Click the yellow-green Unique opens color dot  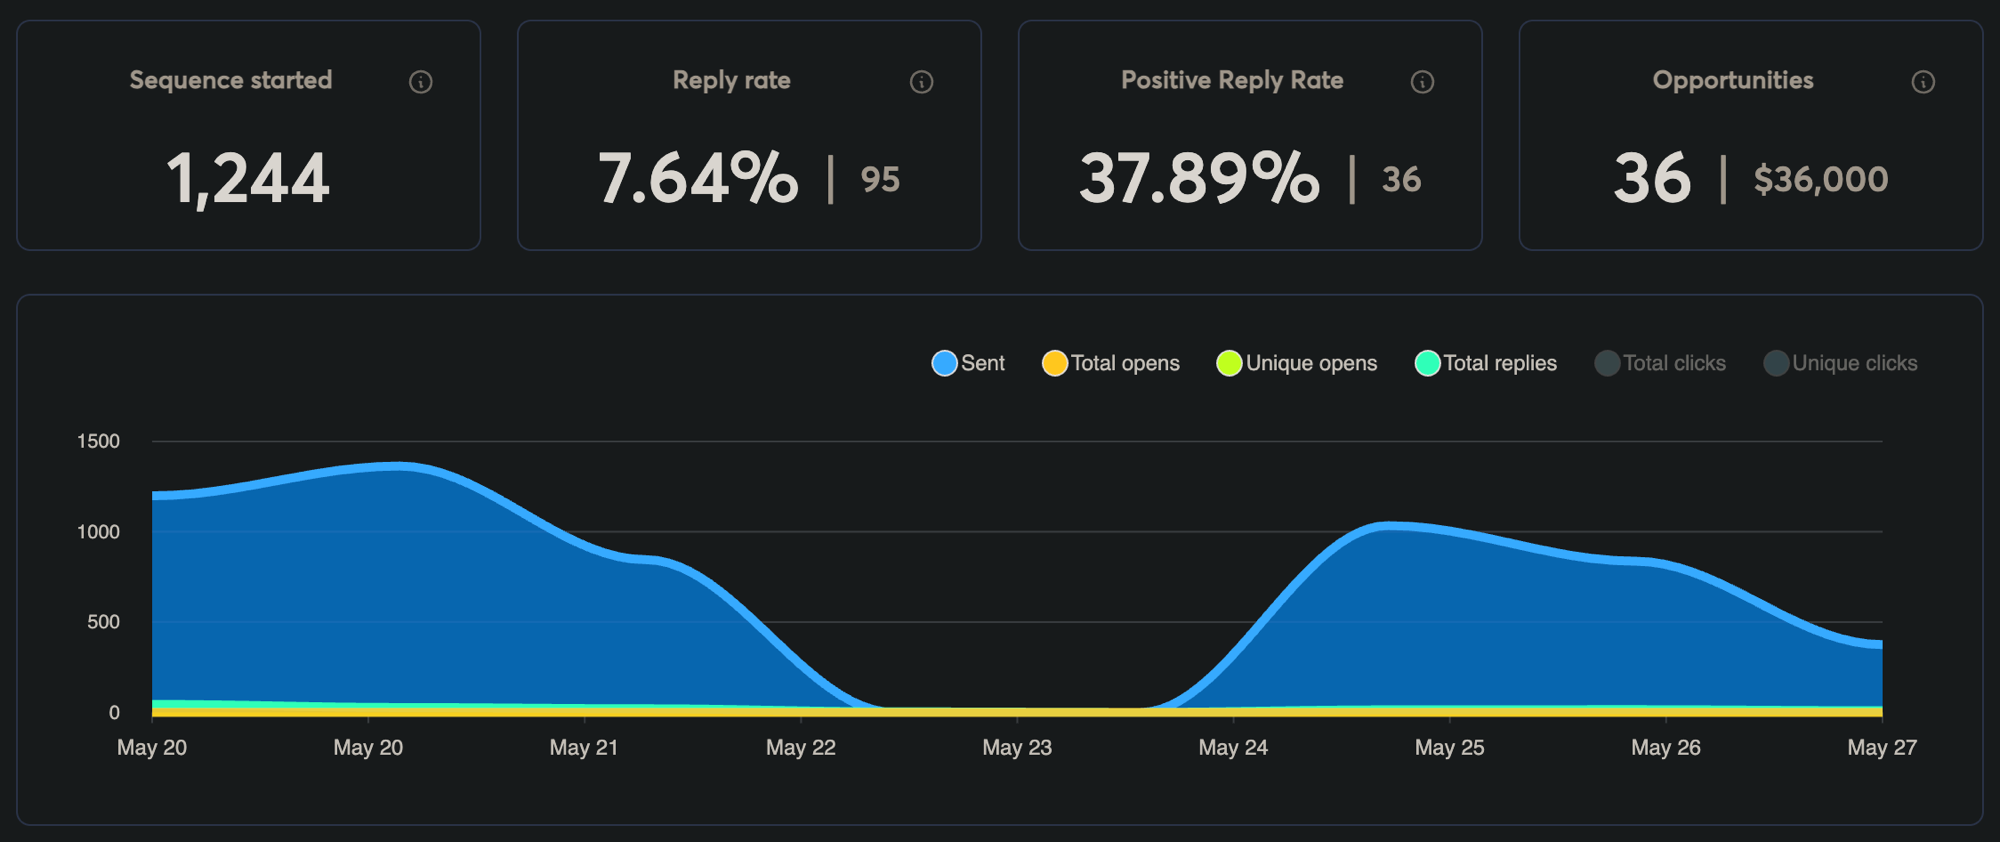tap(1229, 363)
